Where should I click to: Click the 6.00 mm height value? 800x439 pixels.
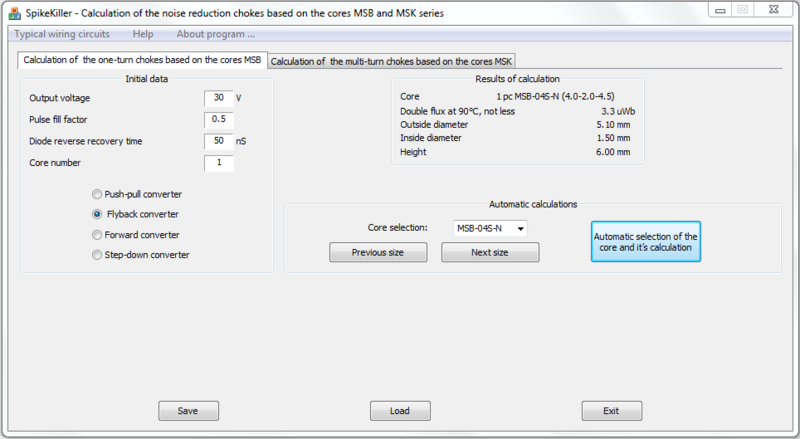click(613, 152)
